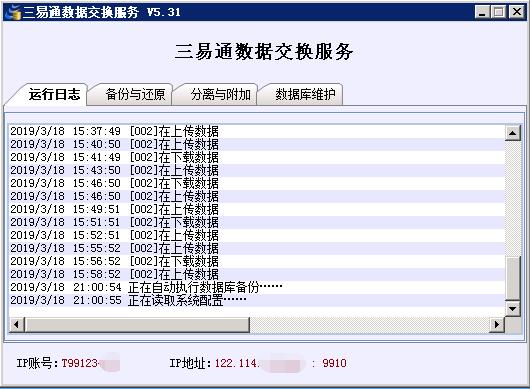
Task: Select log entry at 15:49:51
Action: tap(257, 209)
